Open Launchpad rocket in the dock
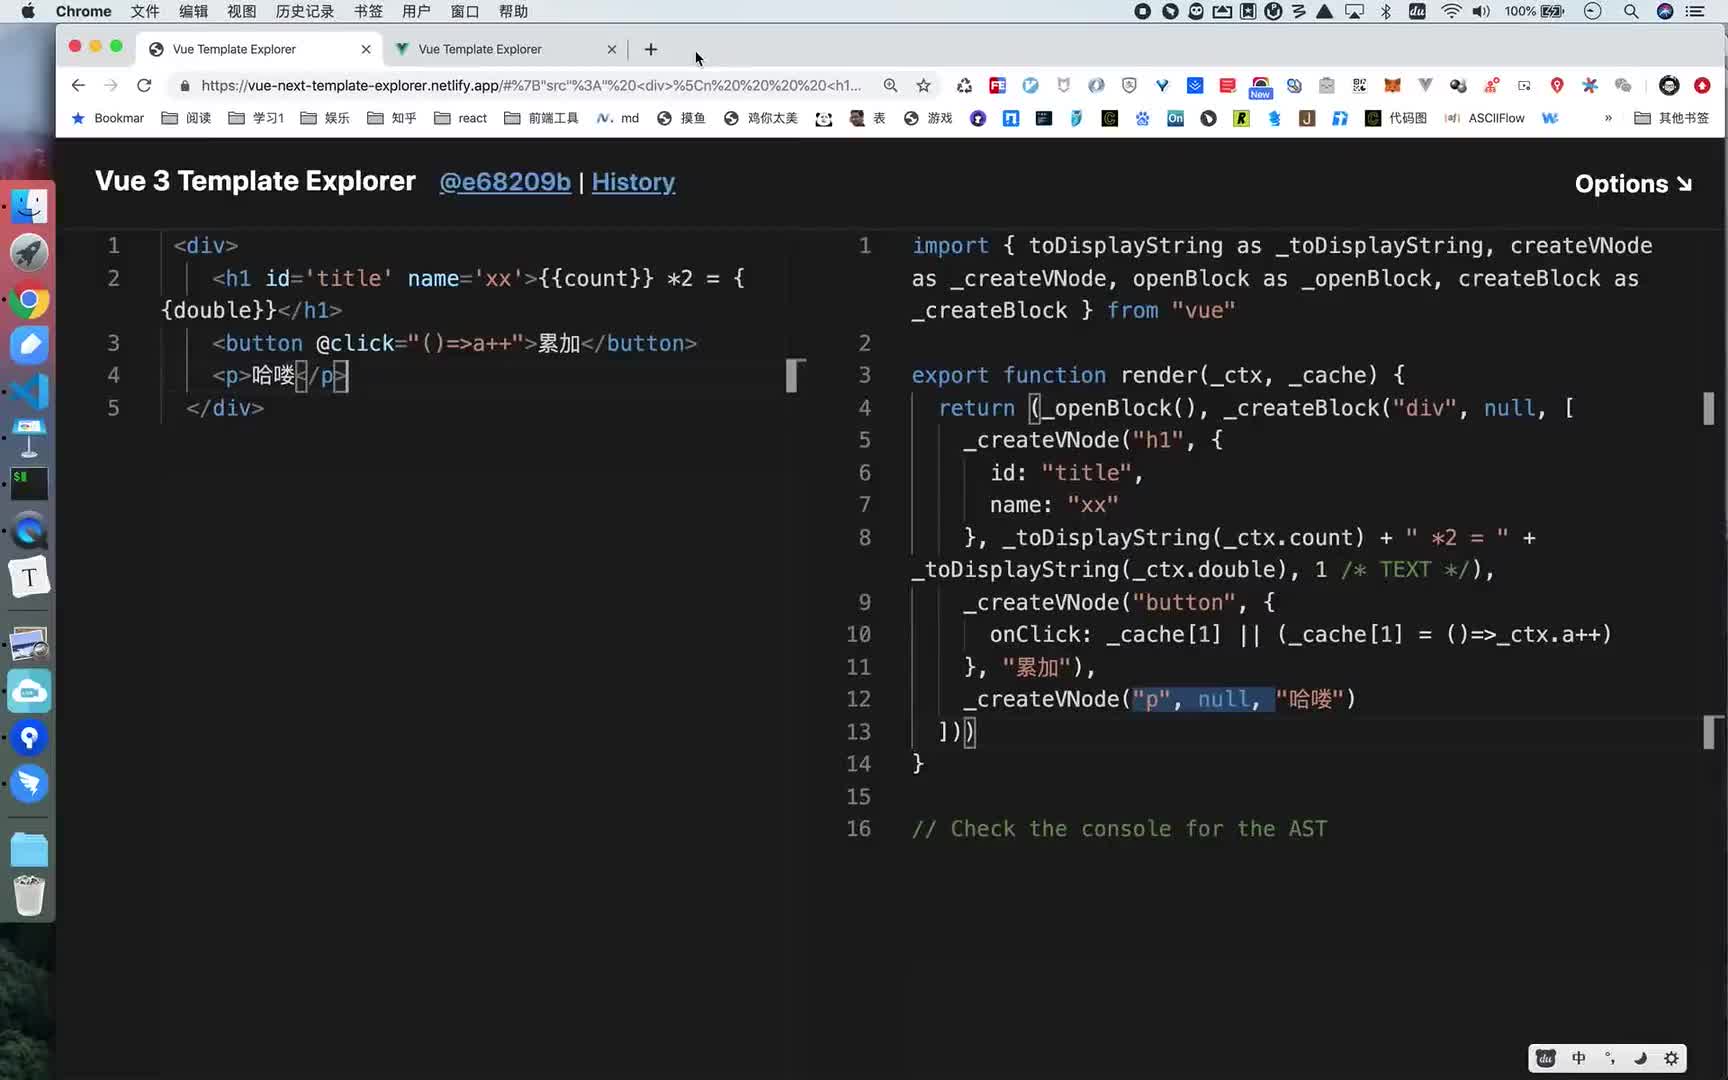 (x=29, y=253)
